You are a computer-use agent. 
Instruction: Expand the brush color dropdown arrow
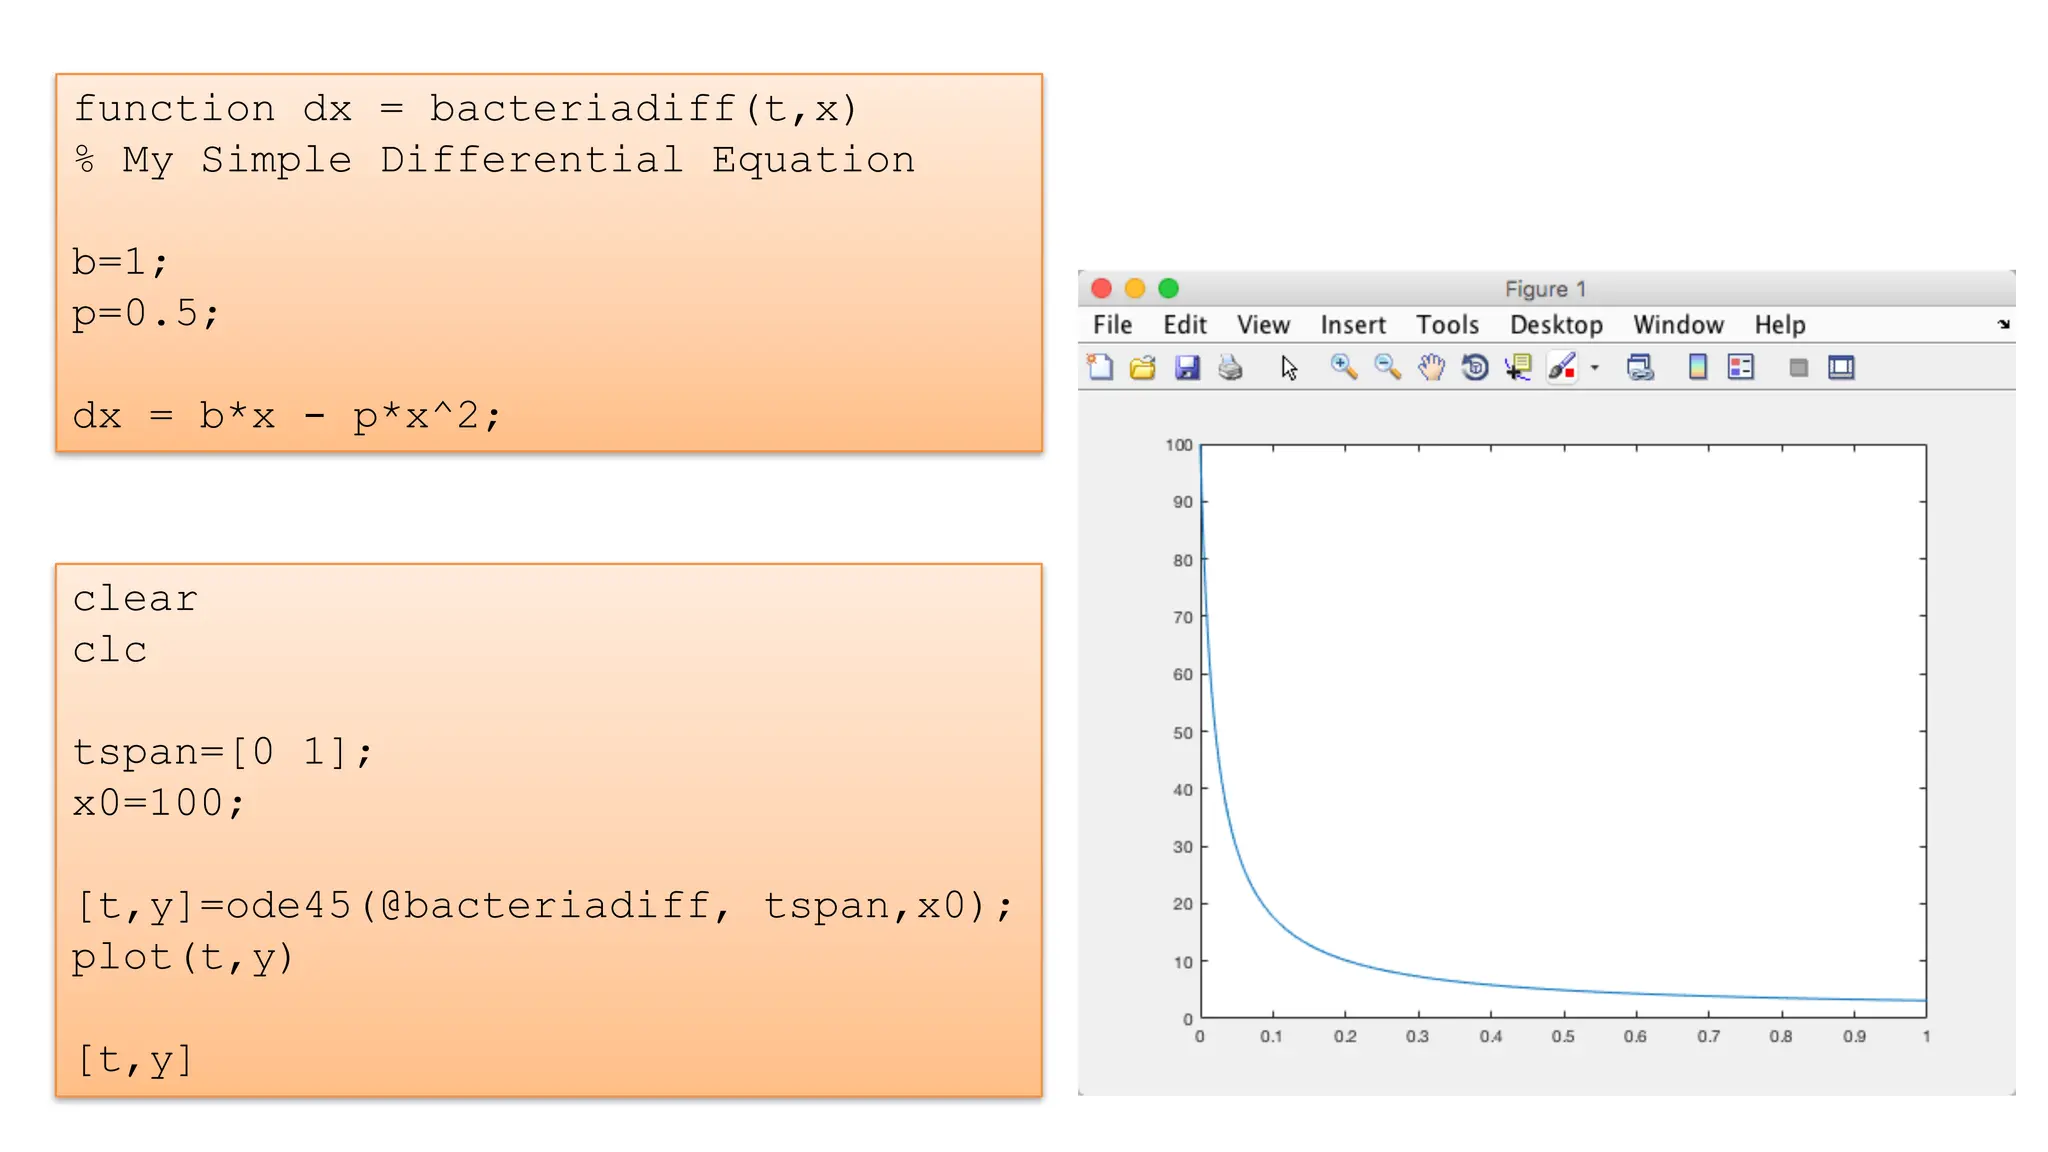click(1595, 368)
